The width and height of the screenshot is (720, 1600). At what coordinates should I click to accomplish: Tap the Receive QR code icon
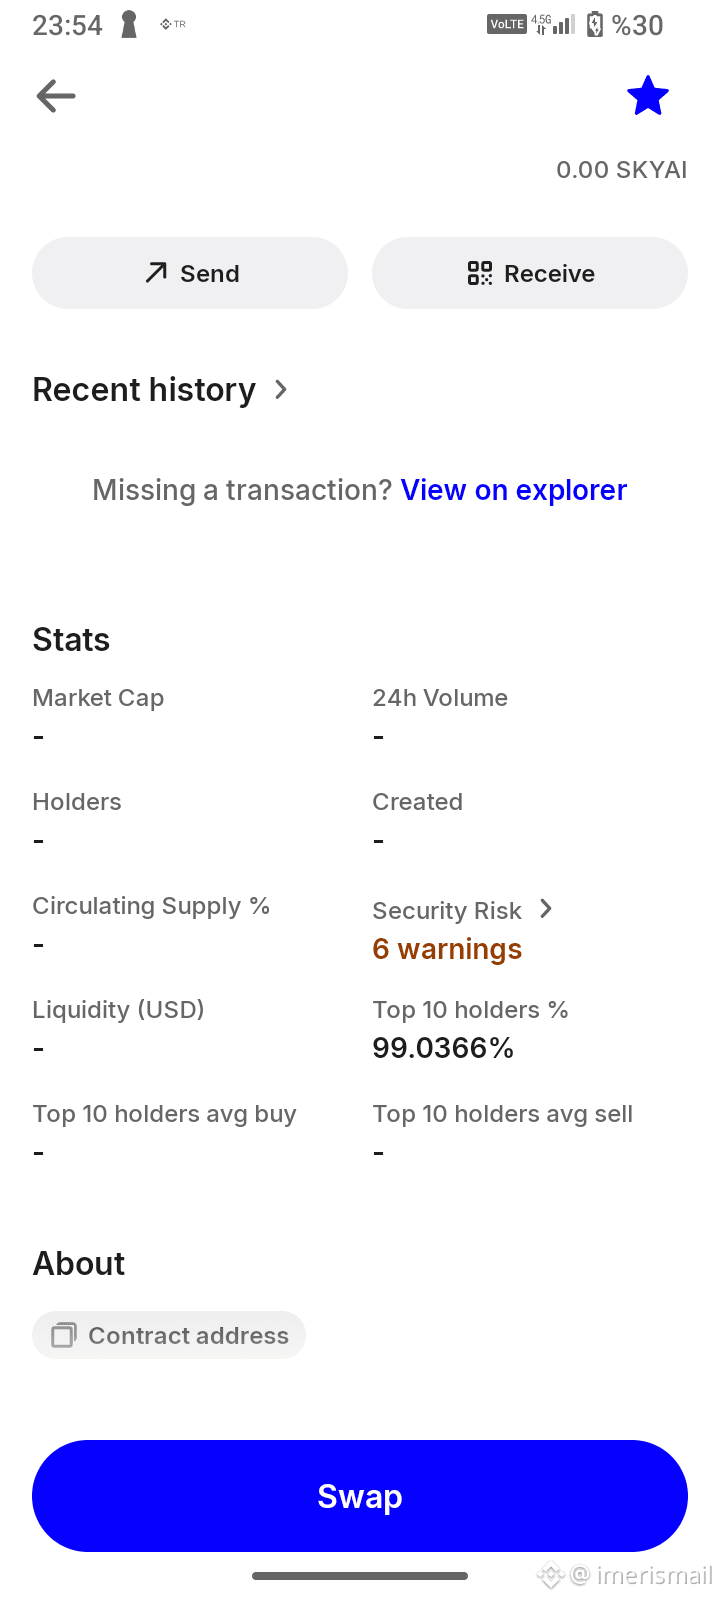click(480, 273)
